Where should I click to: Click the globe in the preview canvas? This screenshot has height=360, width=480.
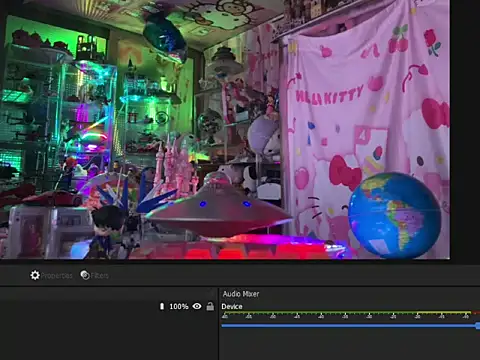(x=395, y=215)
